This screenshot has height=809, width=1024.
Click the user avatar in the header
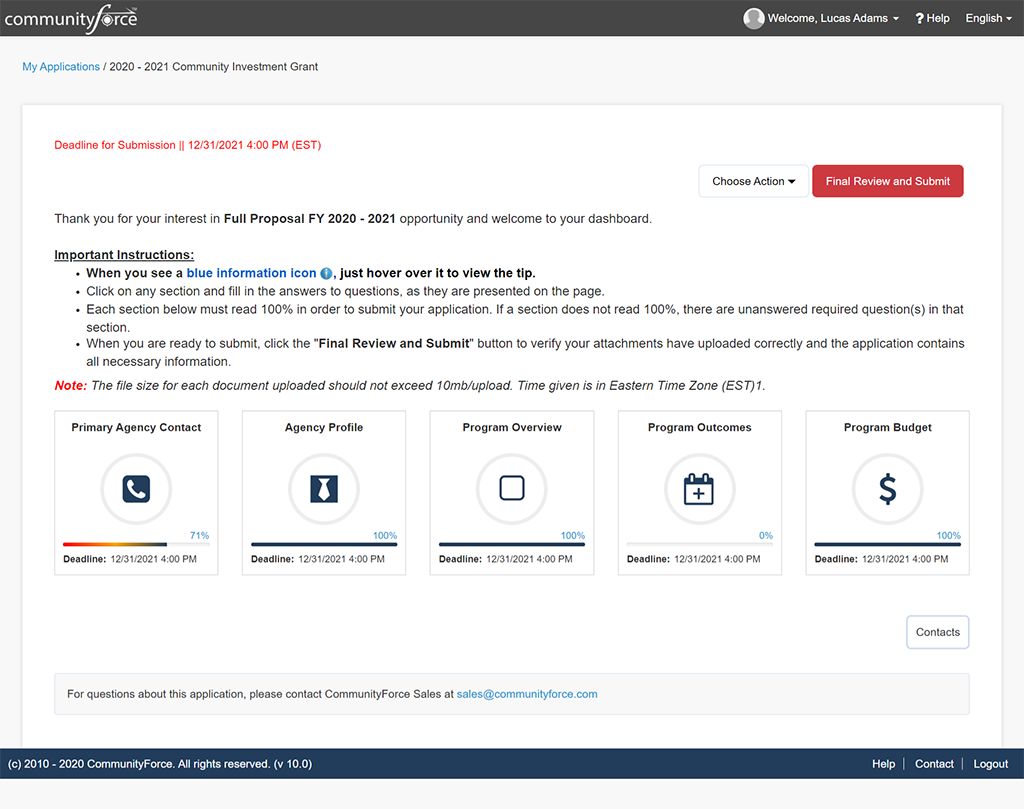click(753, 18)
